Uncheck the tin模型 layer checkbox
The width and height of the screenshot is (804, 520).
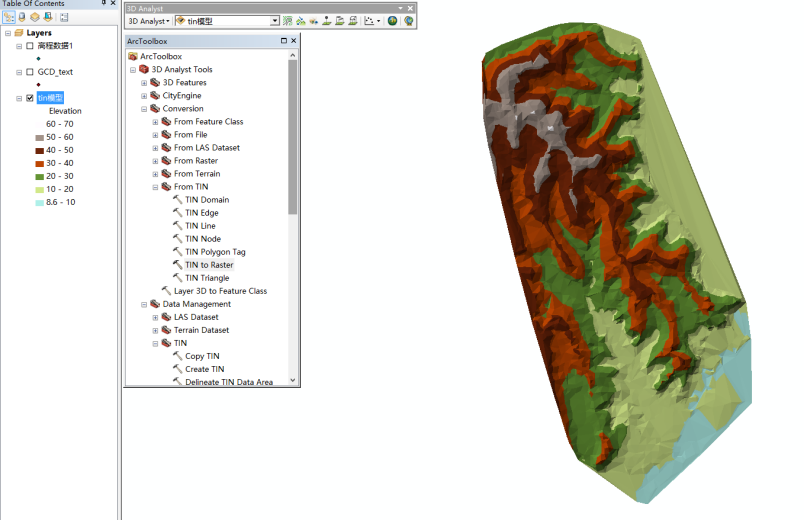[29, 98]
